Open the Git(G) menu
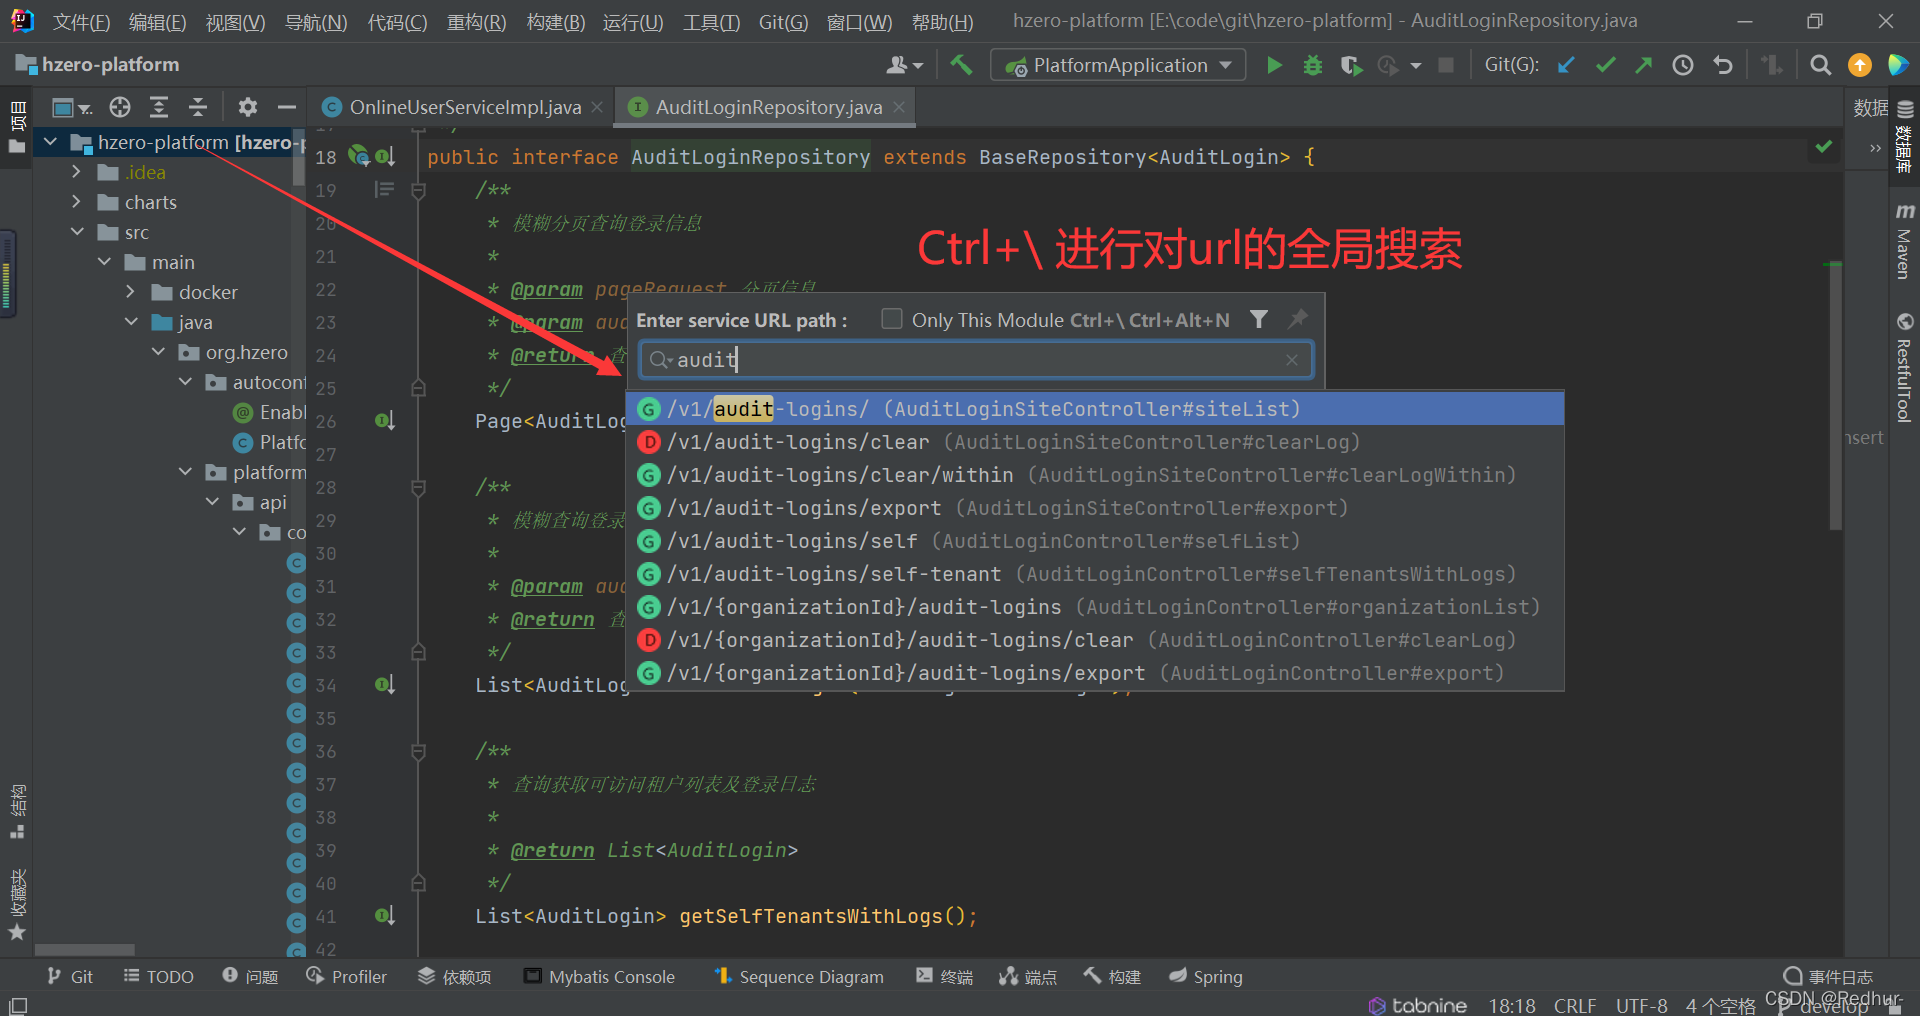Screen dimensions: 1920x1016 (783, 21)
